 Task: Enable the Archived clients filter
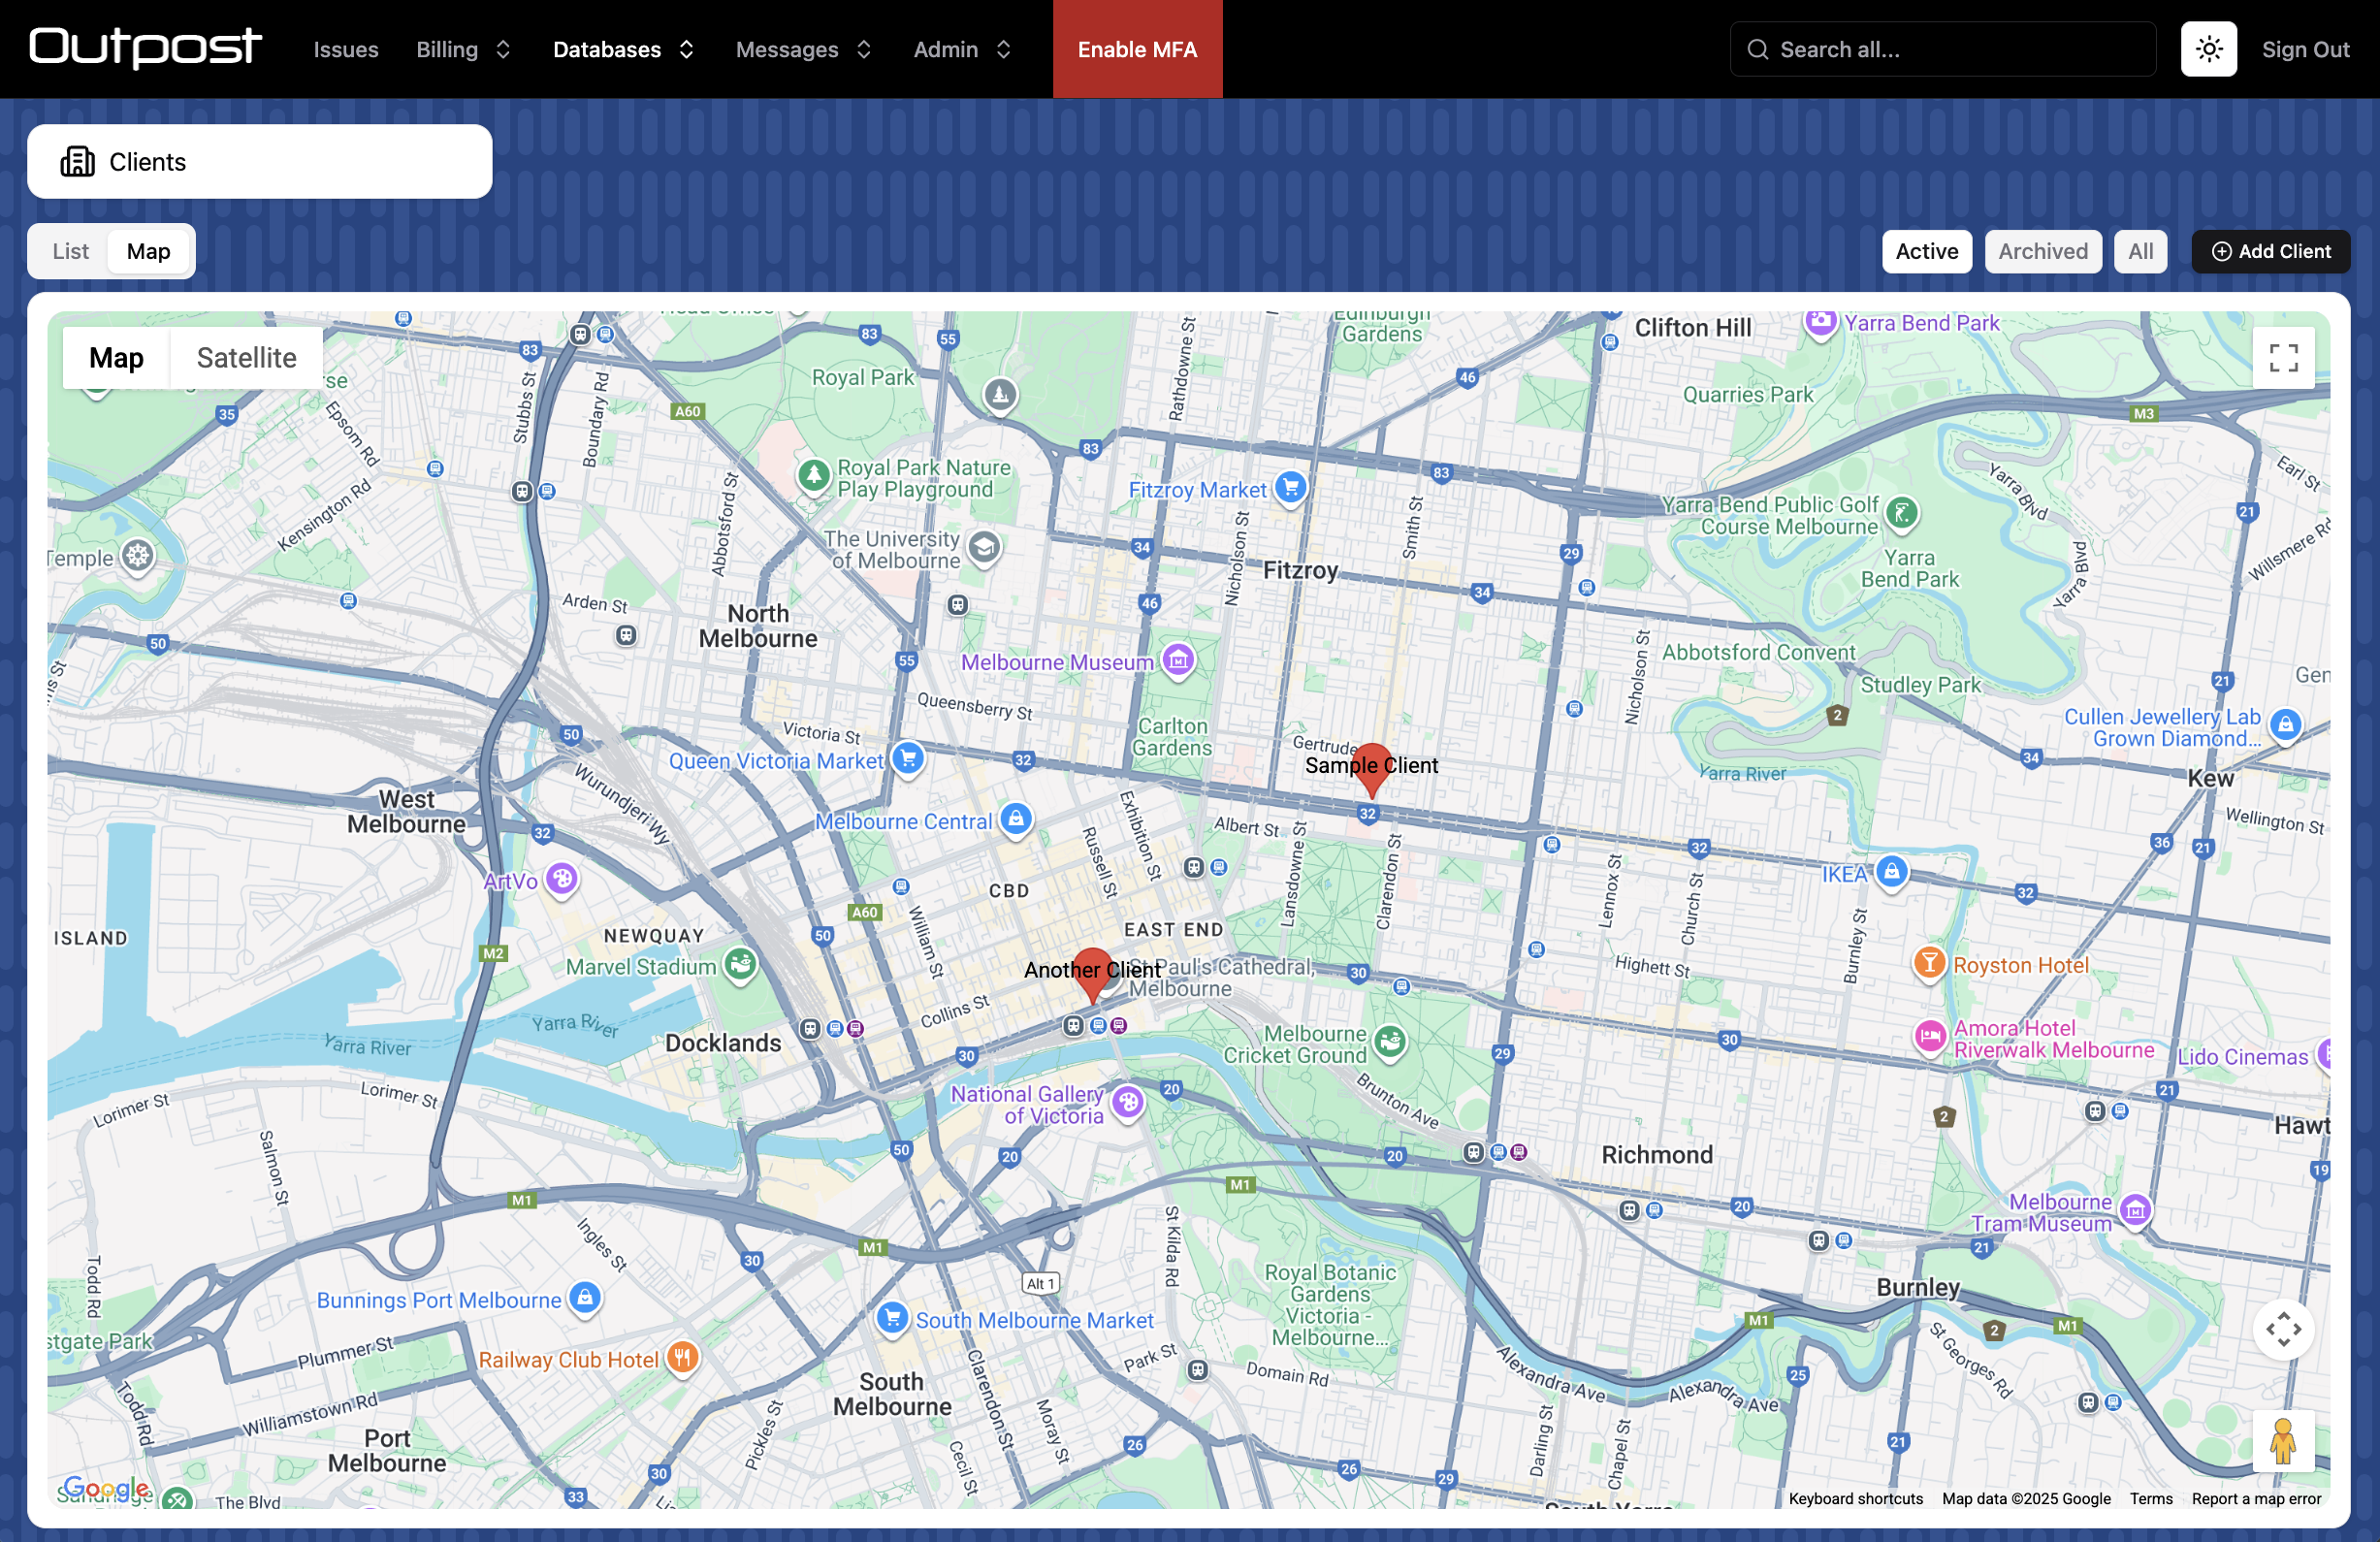(2043, 251)
